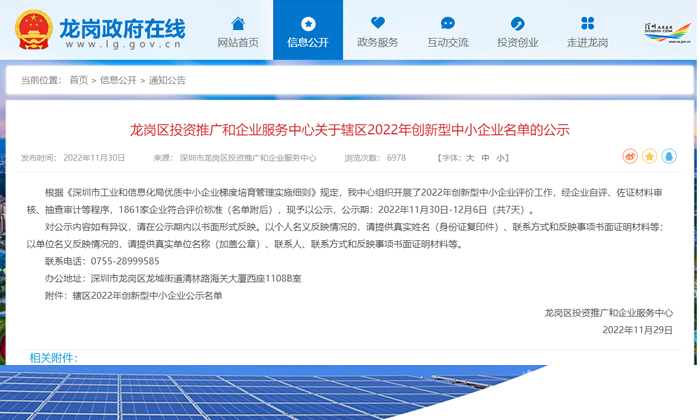Share article to Weibo

630,157
